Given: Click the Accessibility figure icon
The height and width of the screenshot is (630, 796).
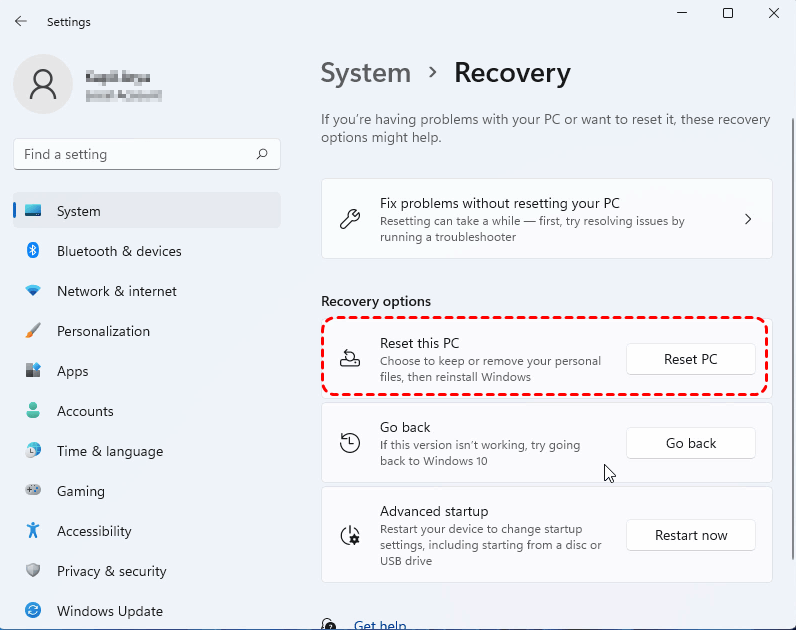Looking at the screenshot, I should (33, 530).
